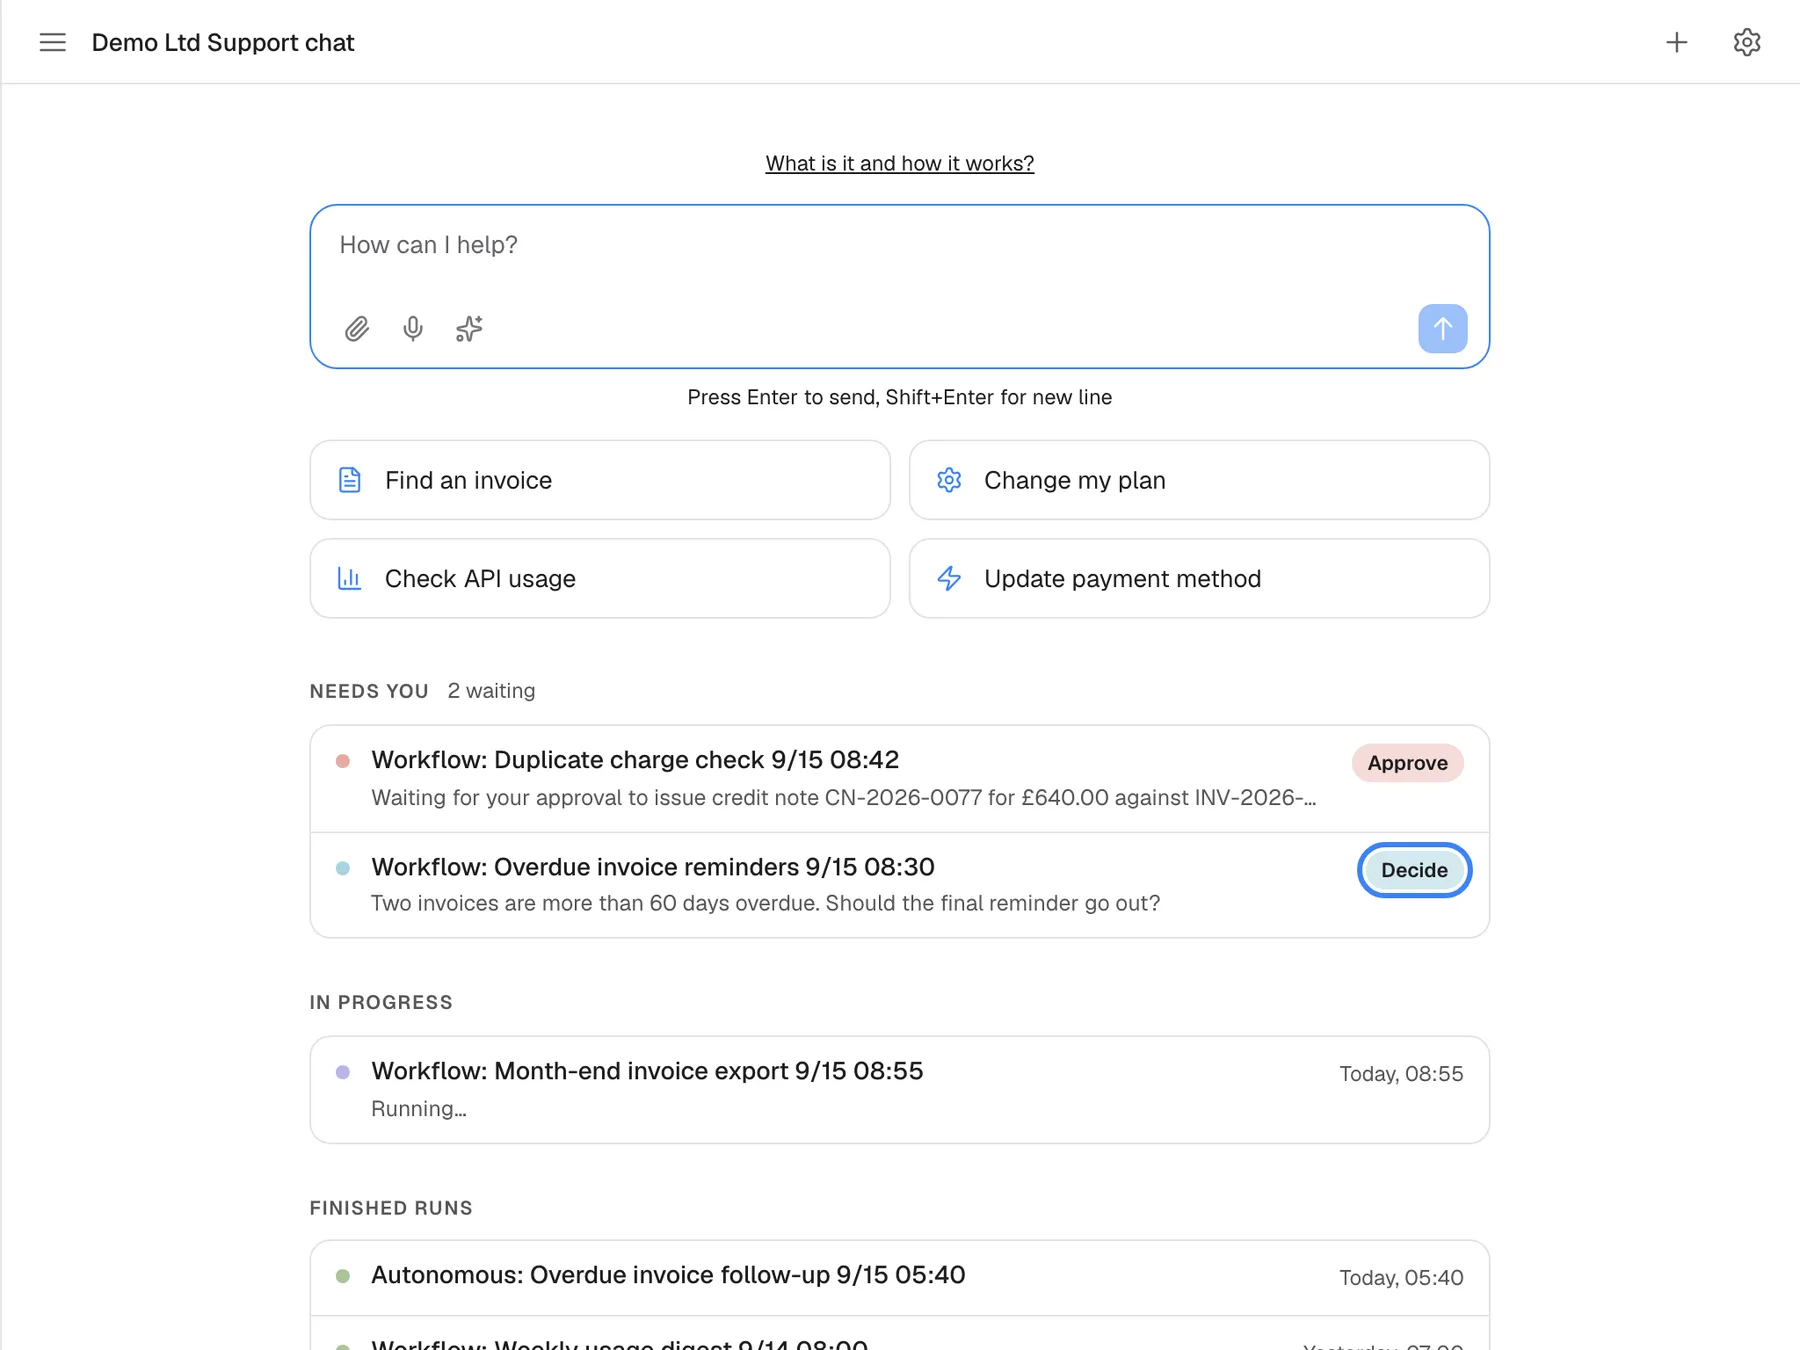This screenshot has height=1350, width=1800.
Task: Click the bar chart icon on Check API usage
Action: (x=350, y=578)
